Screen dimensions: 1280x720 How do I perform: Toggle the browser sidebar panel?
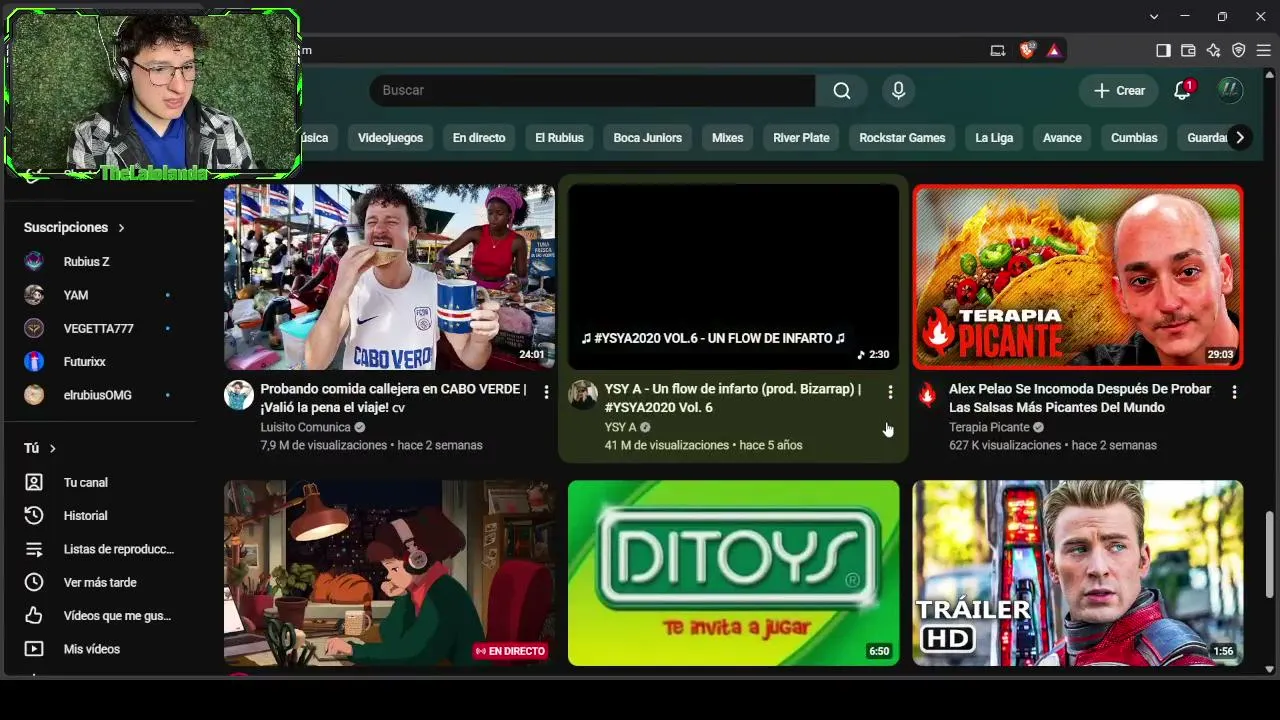pos(1163,50)
